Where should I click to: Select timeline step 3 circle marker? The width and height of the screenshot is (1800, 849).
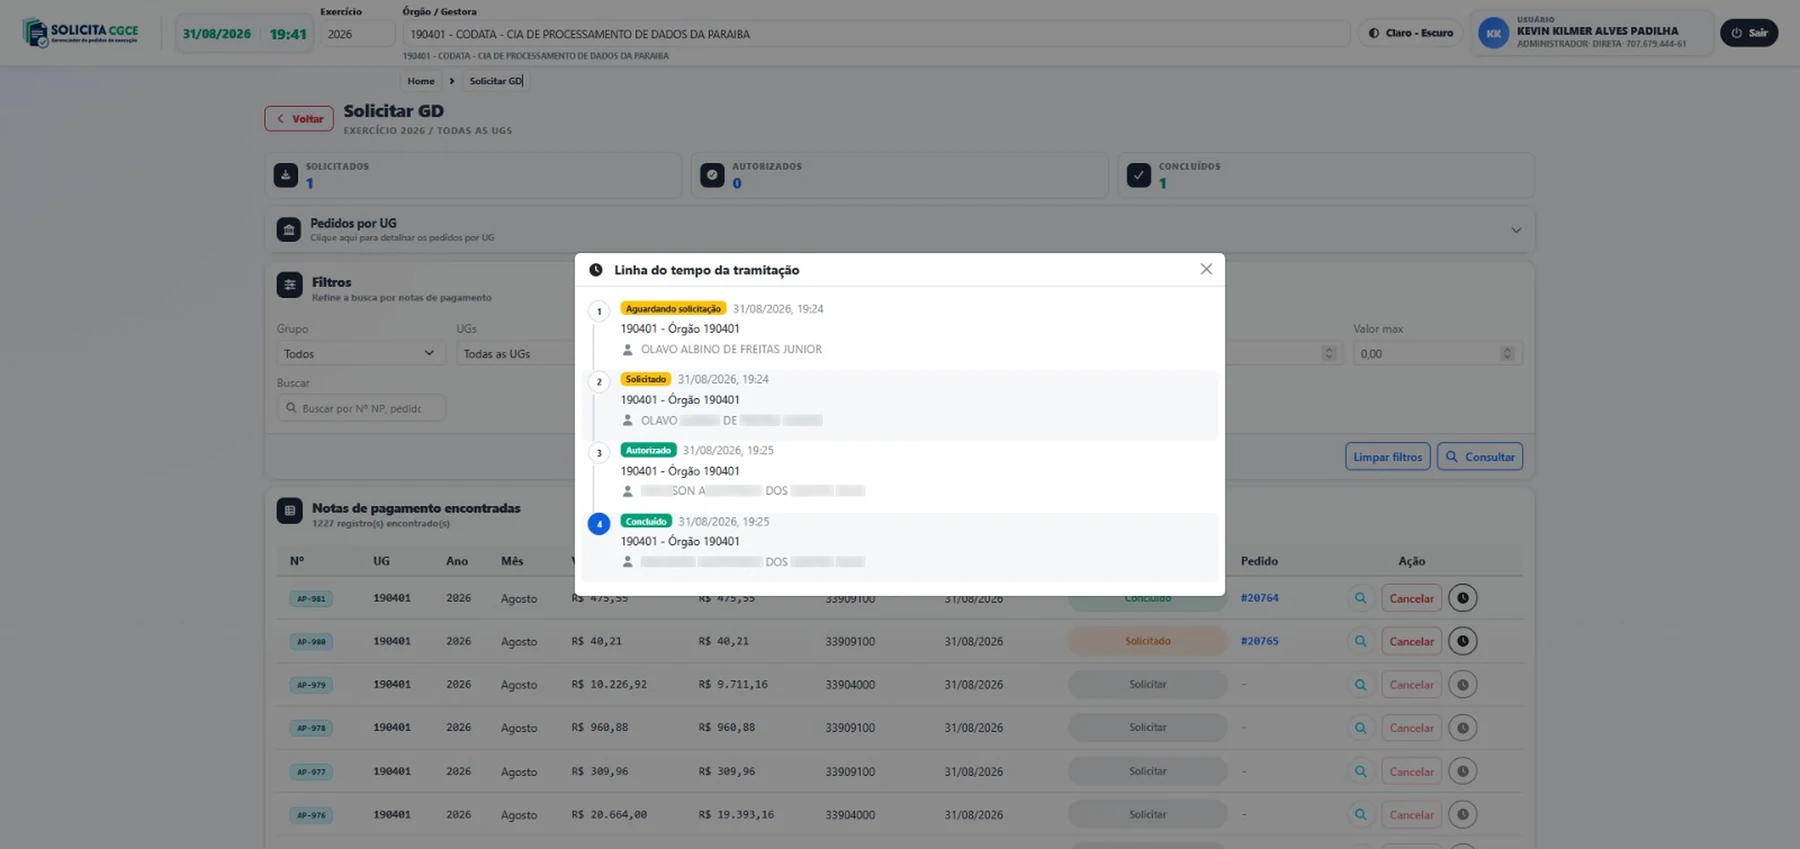pyautogui.click(x=599, y=453)
